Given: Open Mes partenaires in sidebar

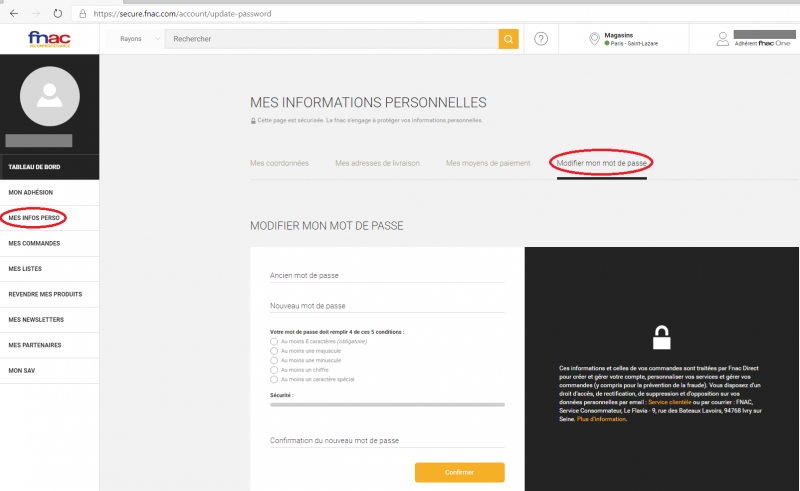Looking at the screenshot, I should click(49, 346).
